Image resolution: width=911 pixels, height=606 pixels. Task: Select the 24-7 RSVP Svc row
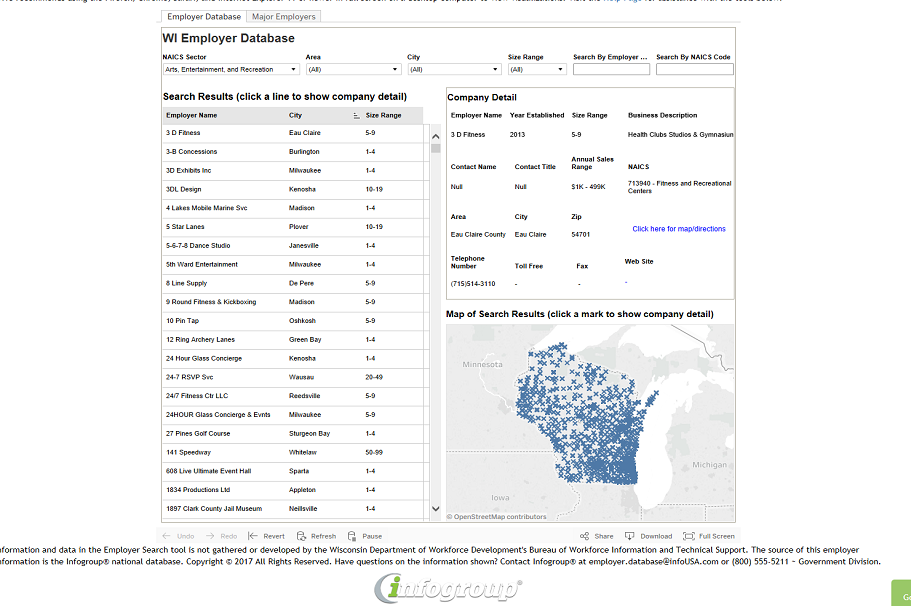pyautogui.click(x=293, y=377)
